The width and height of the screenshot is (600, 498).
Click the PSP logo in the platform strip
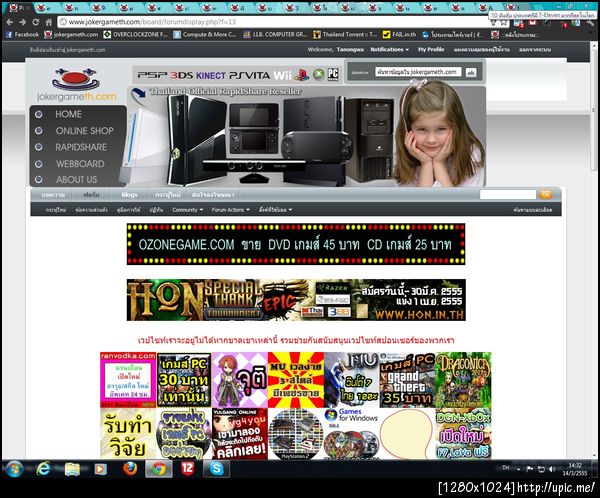[152, 75]
